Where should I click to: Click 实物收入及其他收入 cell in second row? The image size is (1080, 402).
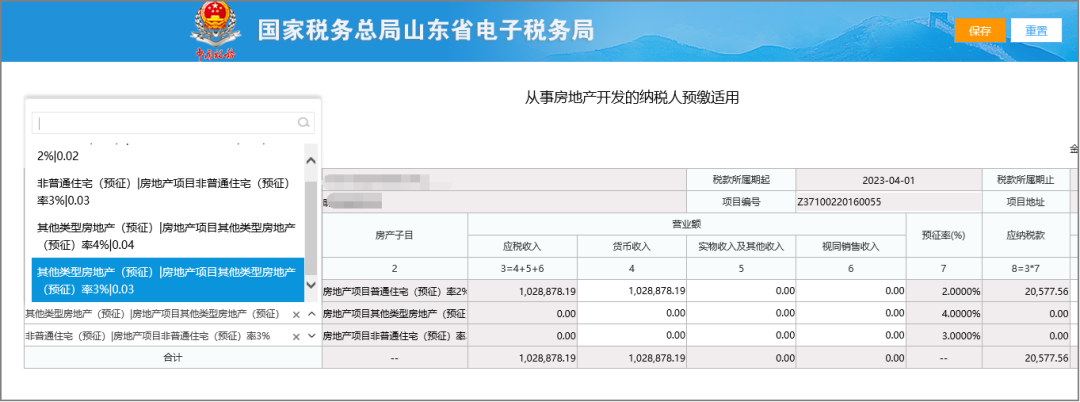741,313
